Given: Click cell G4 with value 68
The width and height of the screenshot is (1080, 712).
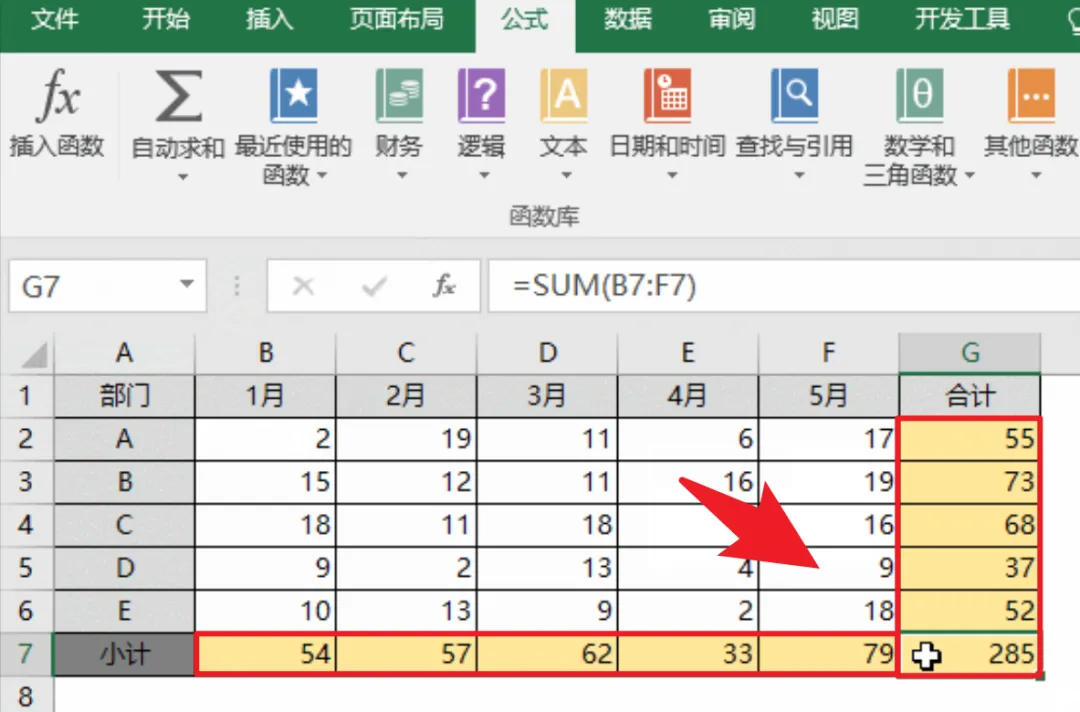Looking at the screenshot, I should click(970, 525).
